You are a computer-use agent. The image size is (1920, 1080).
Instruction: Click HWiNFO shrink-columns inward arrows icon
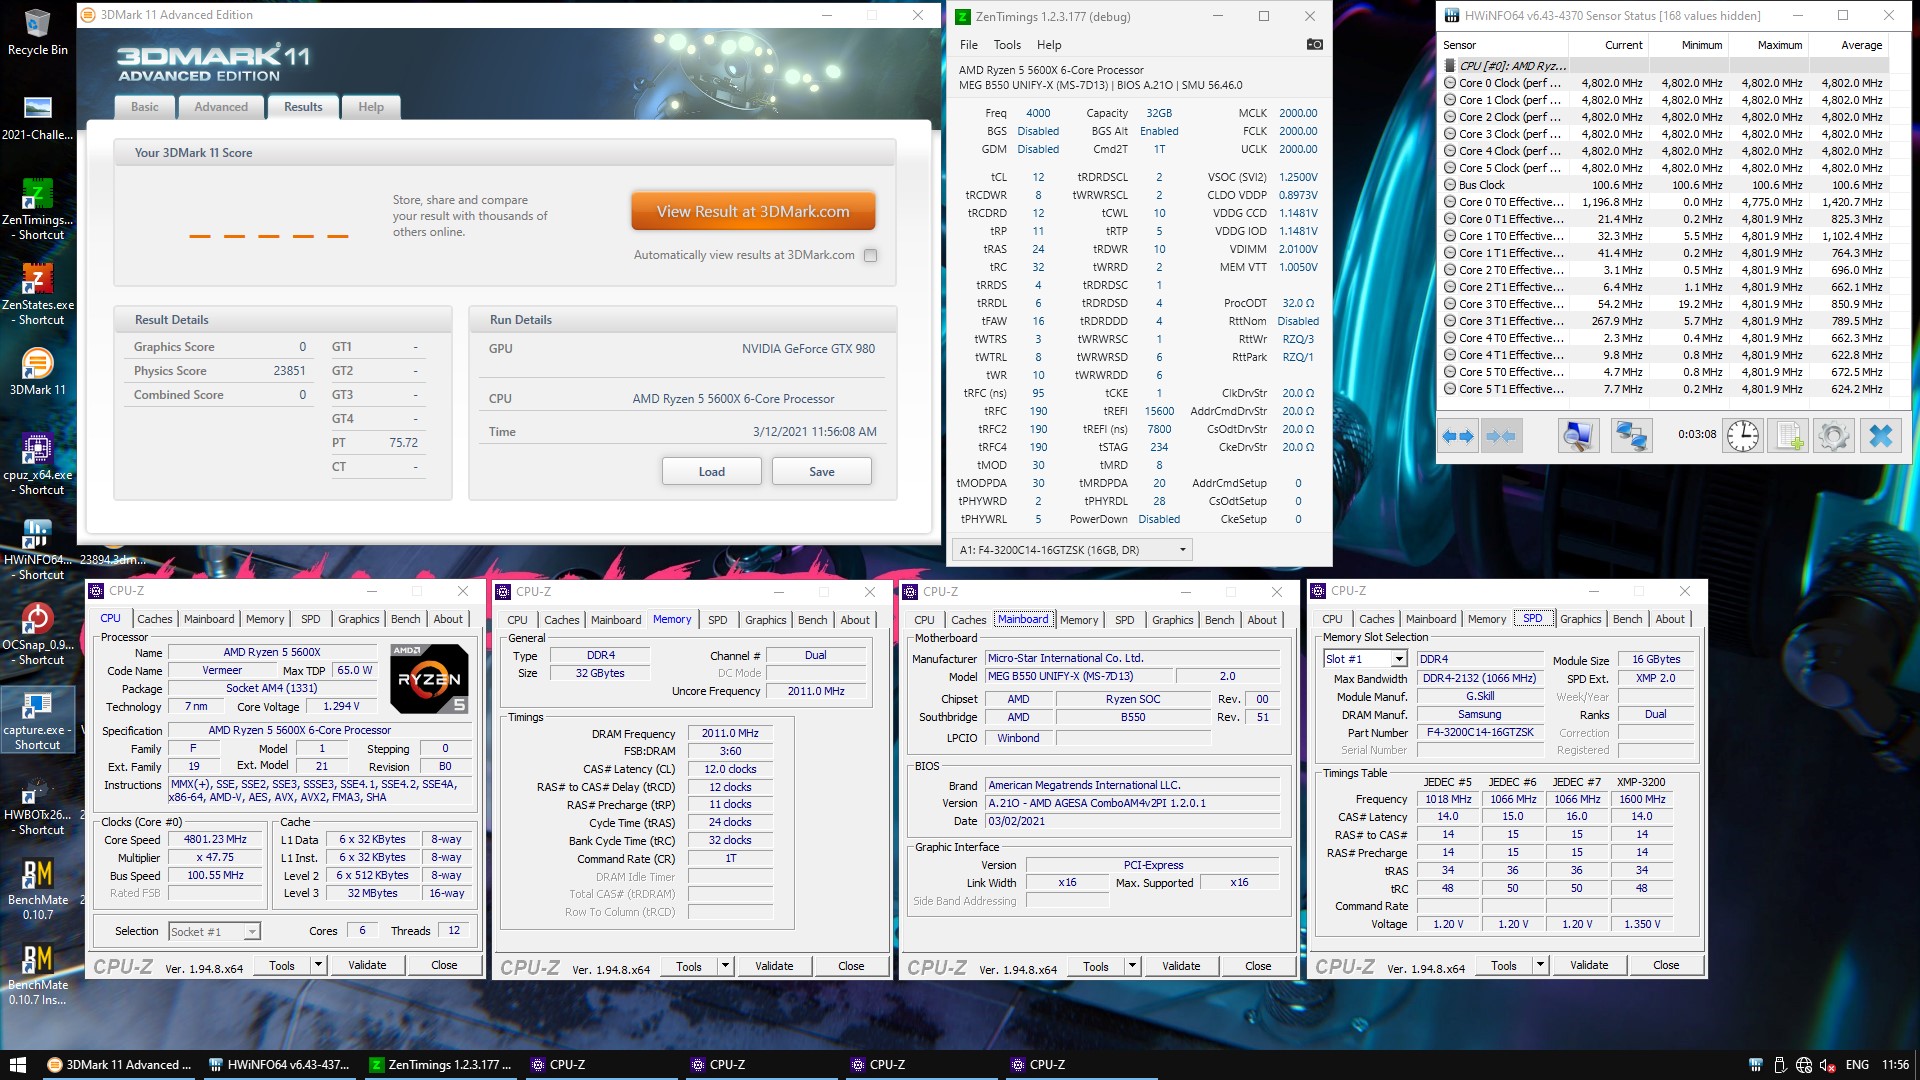(1501, 436)
